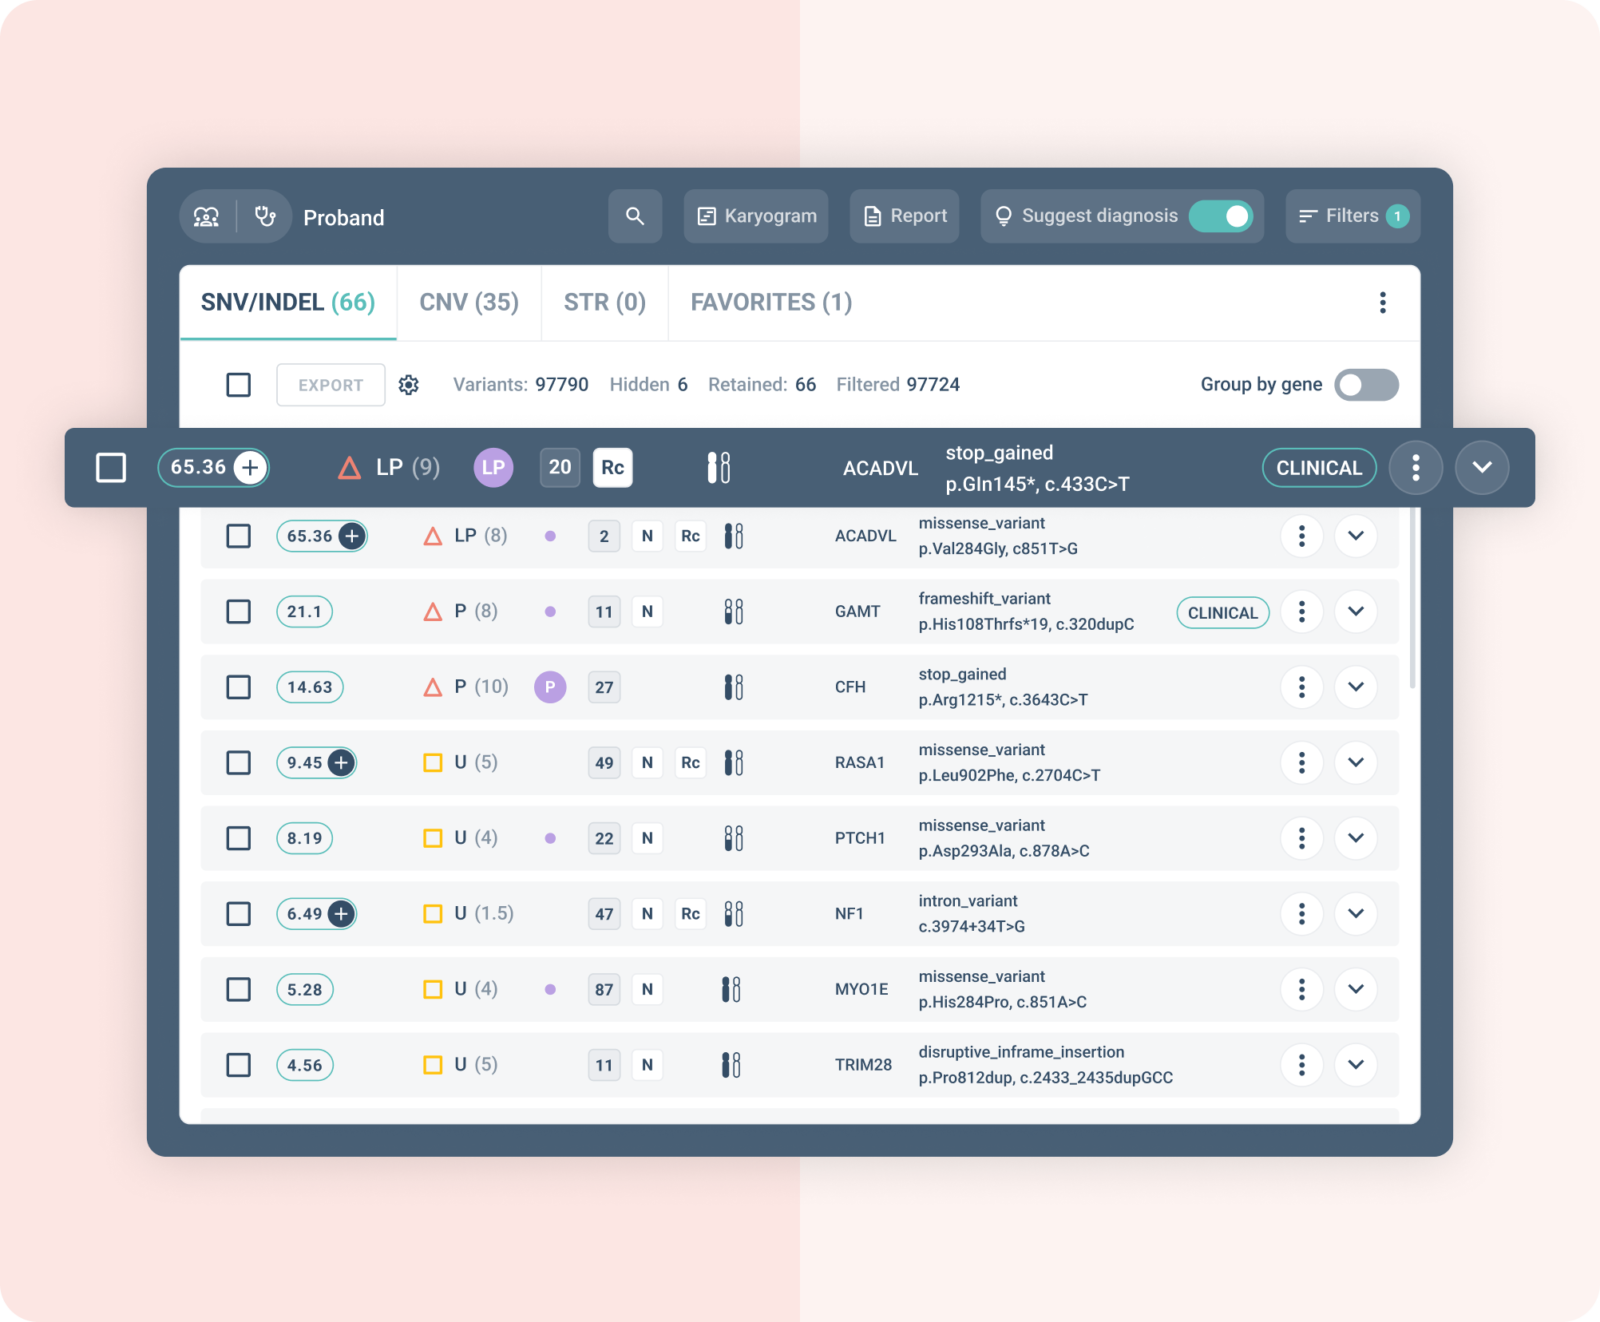Viewport: 1600px width, 1322px height.
Task: Expand the PTCH1 row chevron
Action: [1356, 838]
